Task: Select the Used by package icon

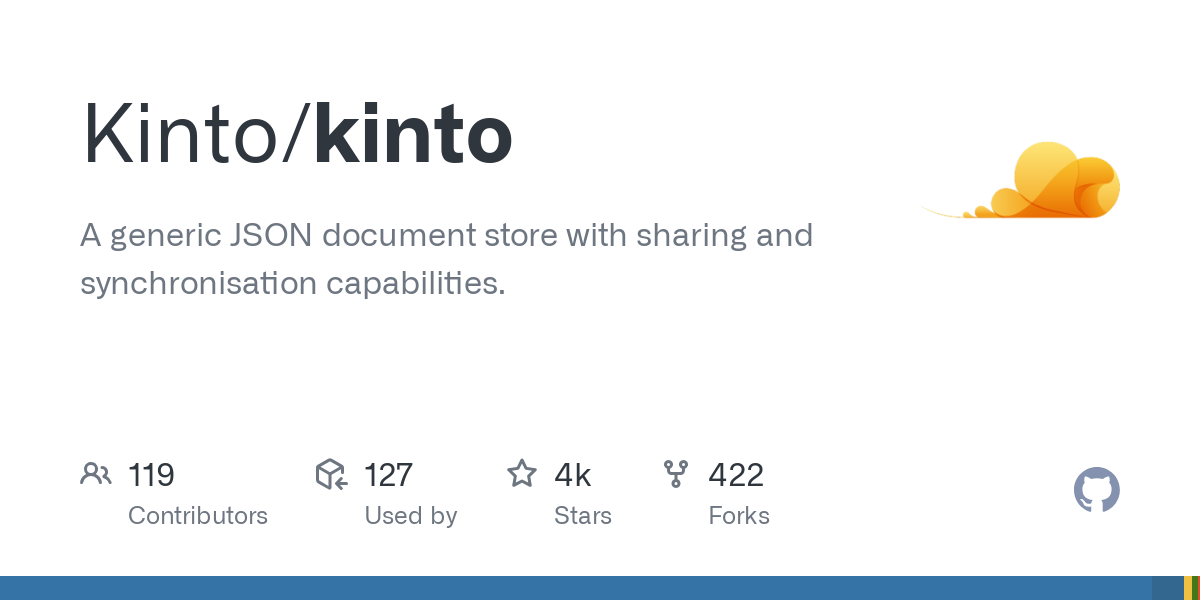Action: click(330, 474)
